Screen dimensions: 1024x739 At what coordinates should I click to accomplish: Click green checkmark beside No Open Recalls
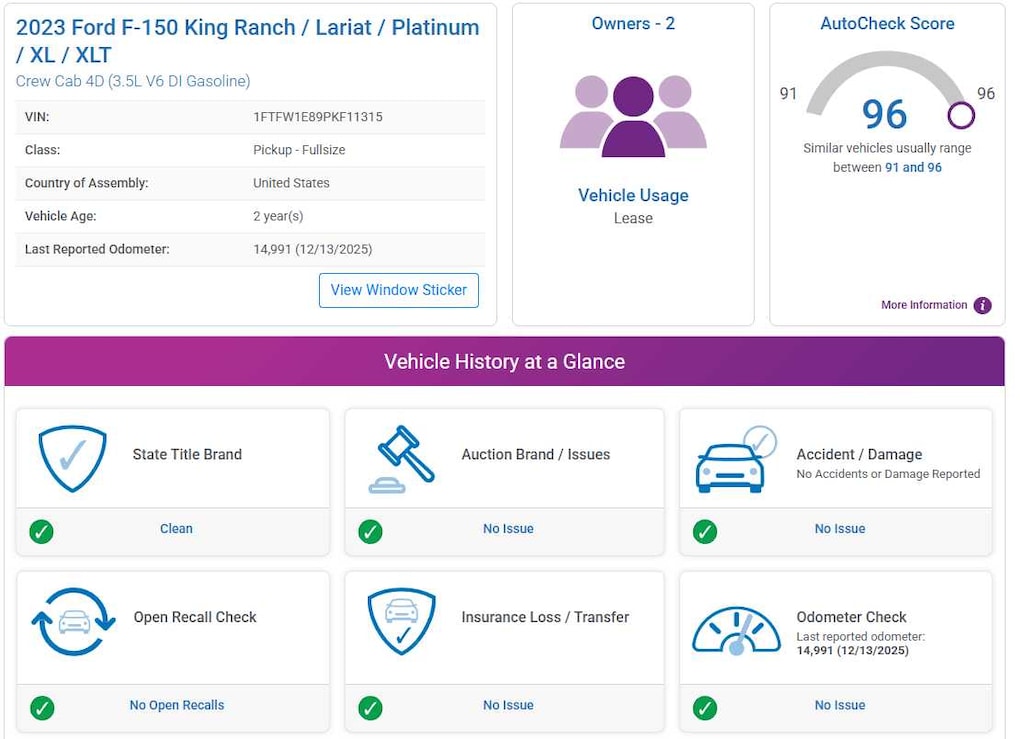(42, 708)
